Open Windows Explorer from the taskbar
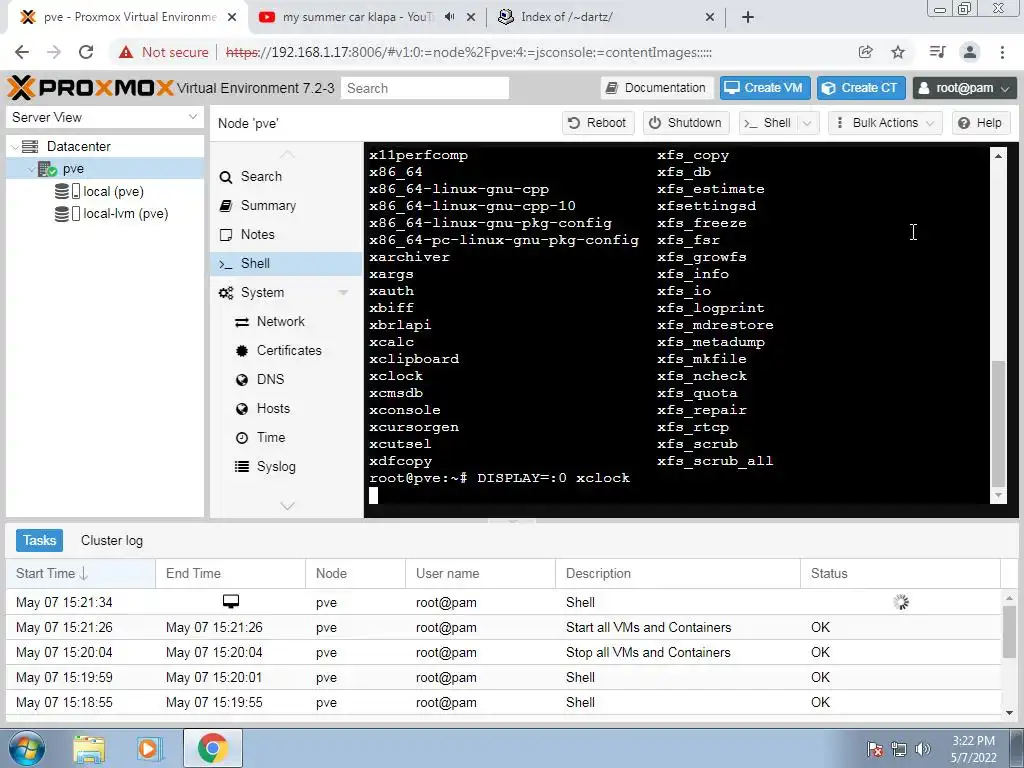The image size is (1024, 768). [89, 748]
